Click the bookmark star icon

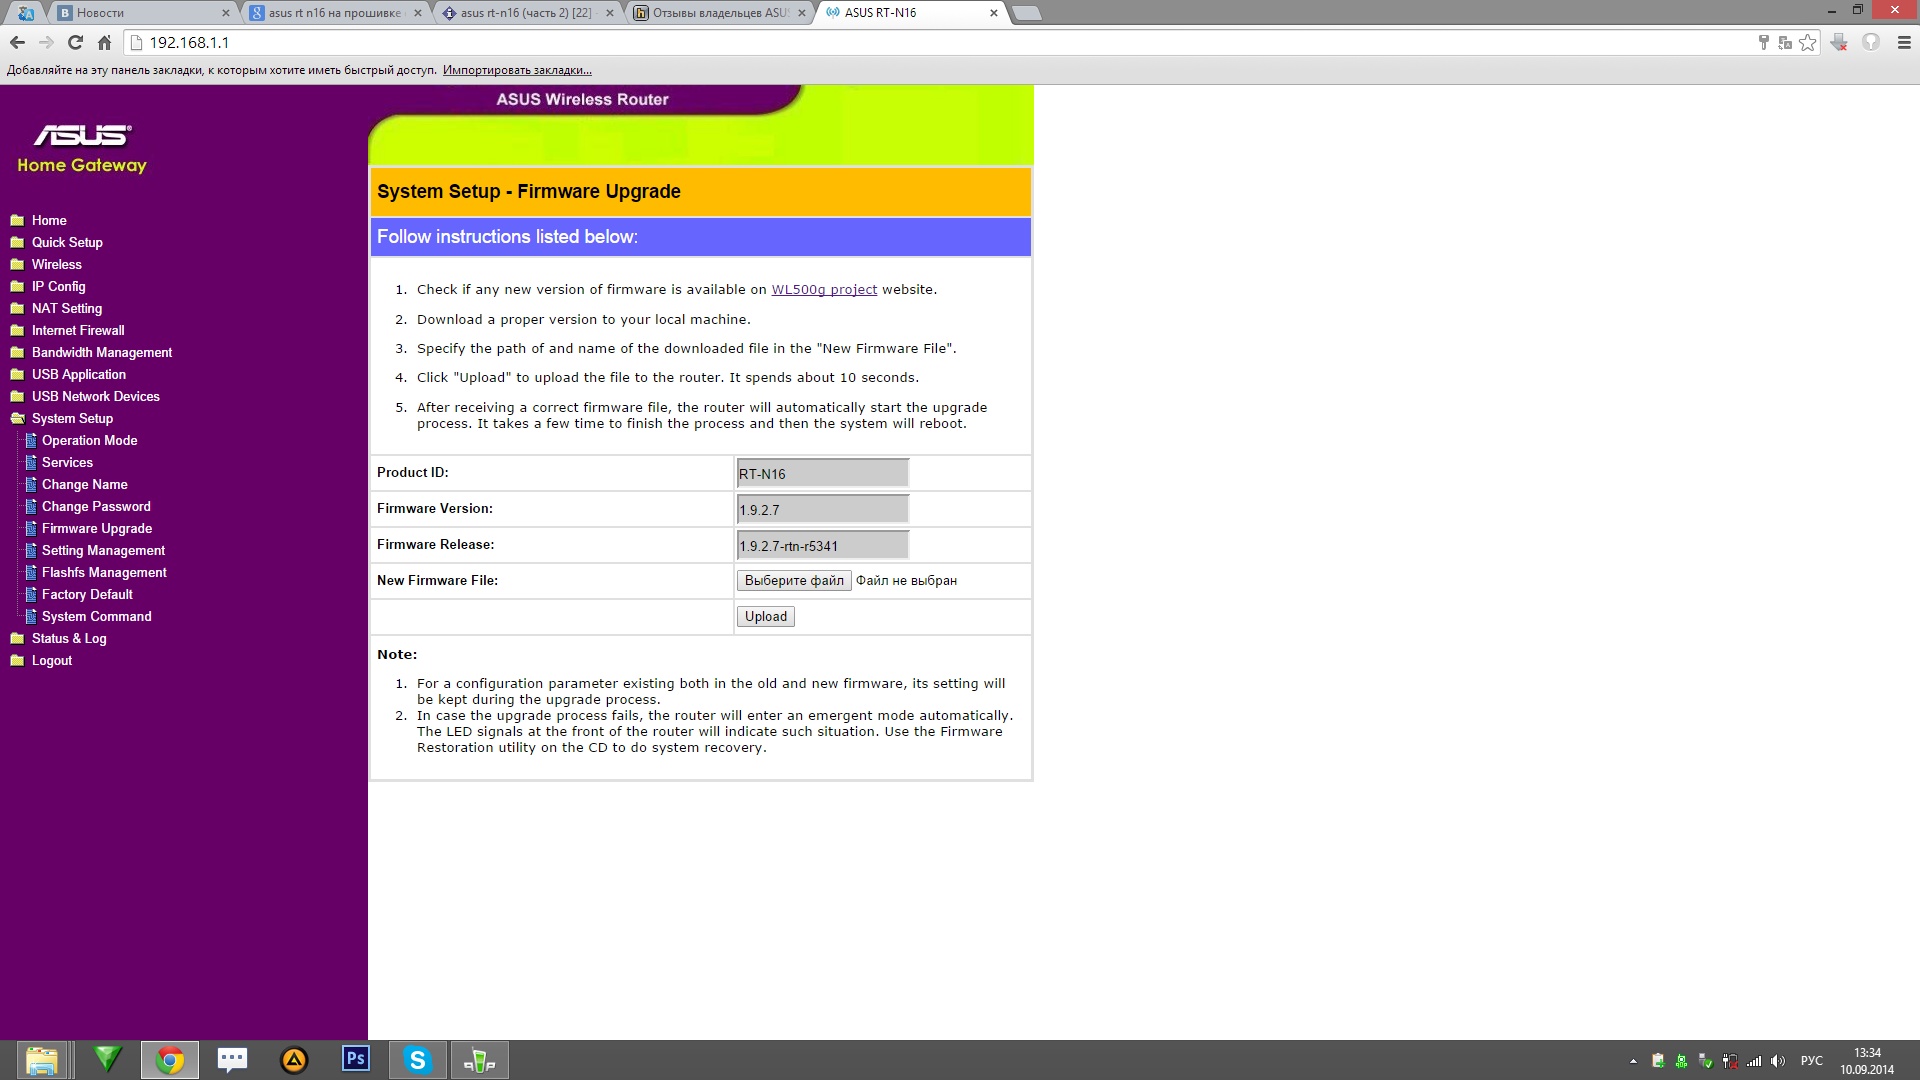pos(1807,42)
